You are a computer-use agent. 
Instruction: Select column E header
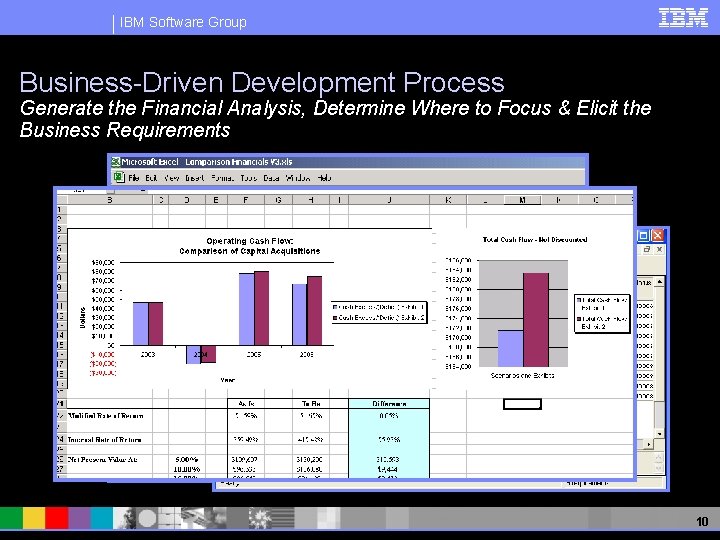tap(216, 200)
